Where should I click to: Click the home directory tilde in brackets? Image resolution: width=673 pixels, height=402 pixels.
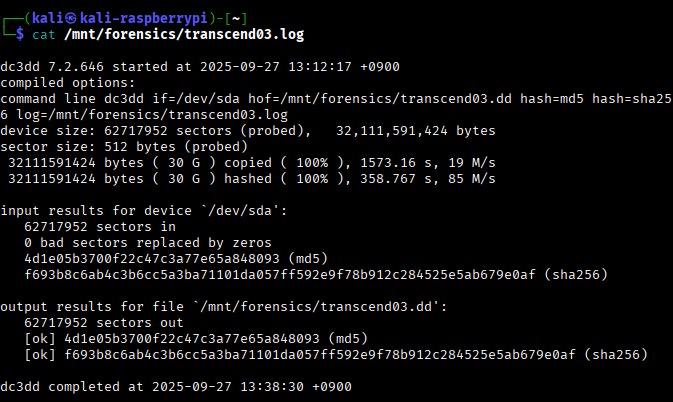coord(241,17)
